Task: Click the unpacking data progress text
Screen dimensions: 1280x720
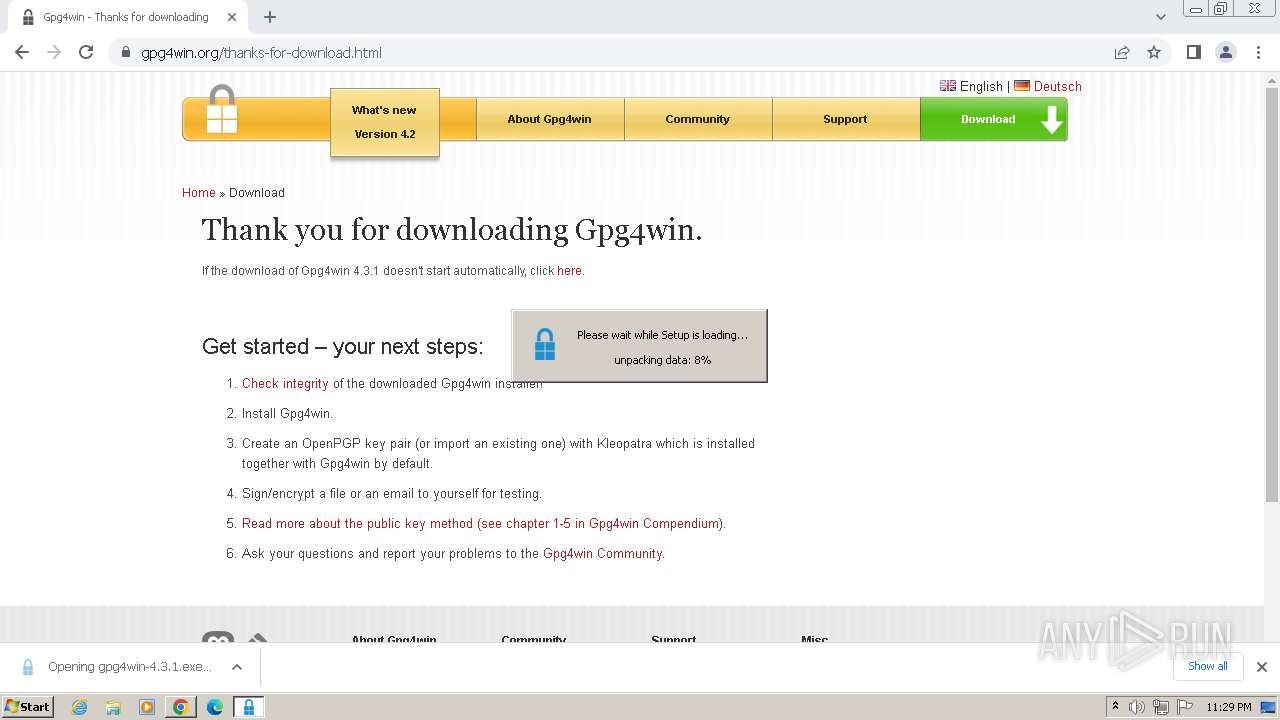Action: click(662, 360)
